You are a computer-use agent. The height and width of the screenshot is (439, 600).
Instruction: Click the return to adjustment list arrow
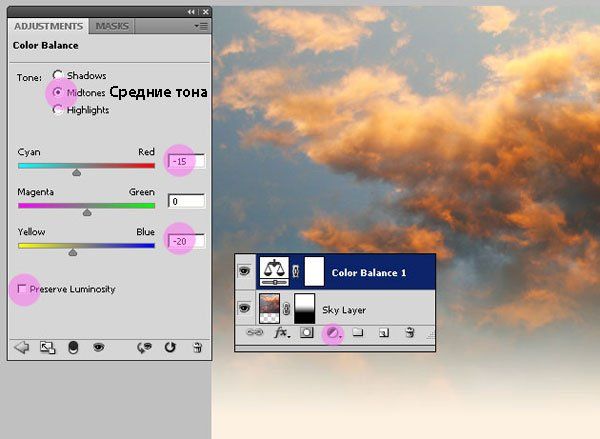tap(22, 348)
